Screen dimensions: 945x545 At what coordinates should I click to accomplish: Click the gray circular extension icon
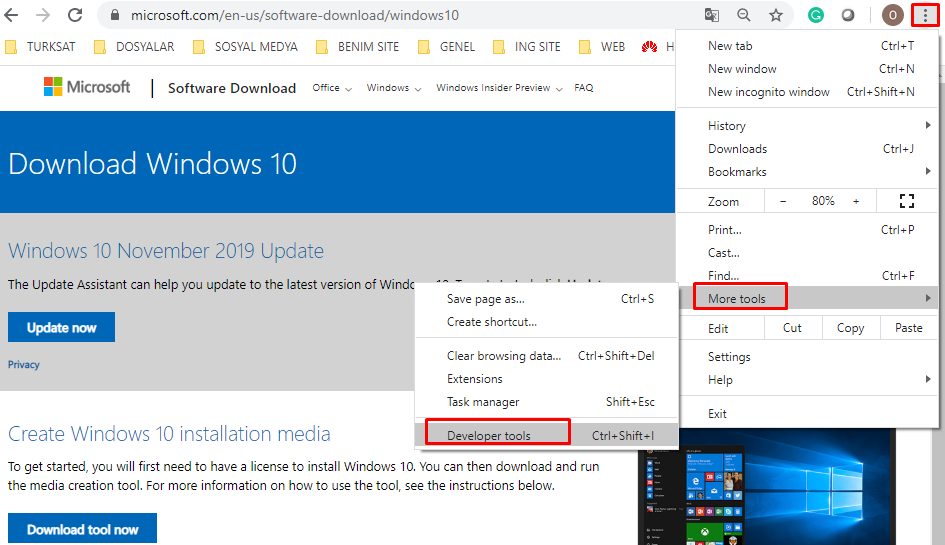point(848,15)
